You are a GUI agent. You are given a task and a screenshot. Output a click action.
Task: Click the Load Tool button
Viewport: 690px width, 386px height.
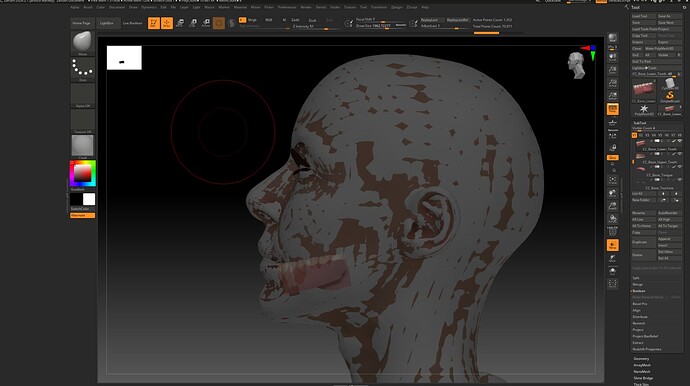click(x=643, y=16)
